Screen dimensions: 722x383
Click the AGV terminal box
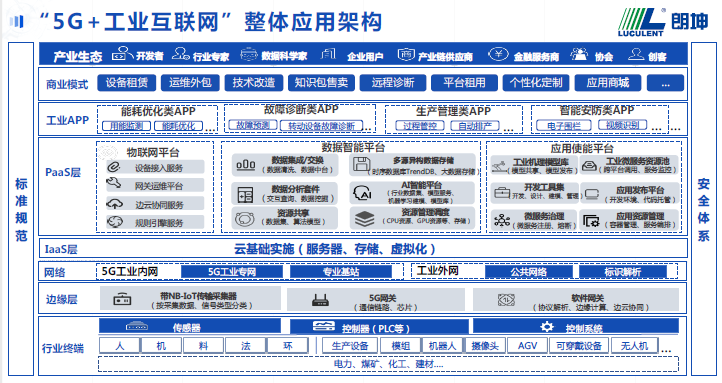tap(527, 346)
